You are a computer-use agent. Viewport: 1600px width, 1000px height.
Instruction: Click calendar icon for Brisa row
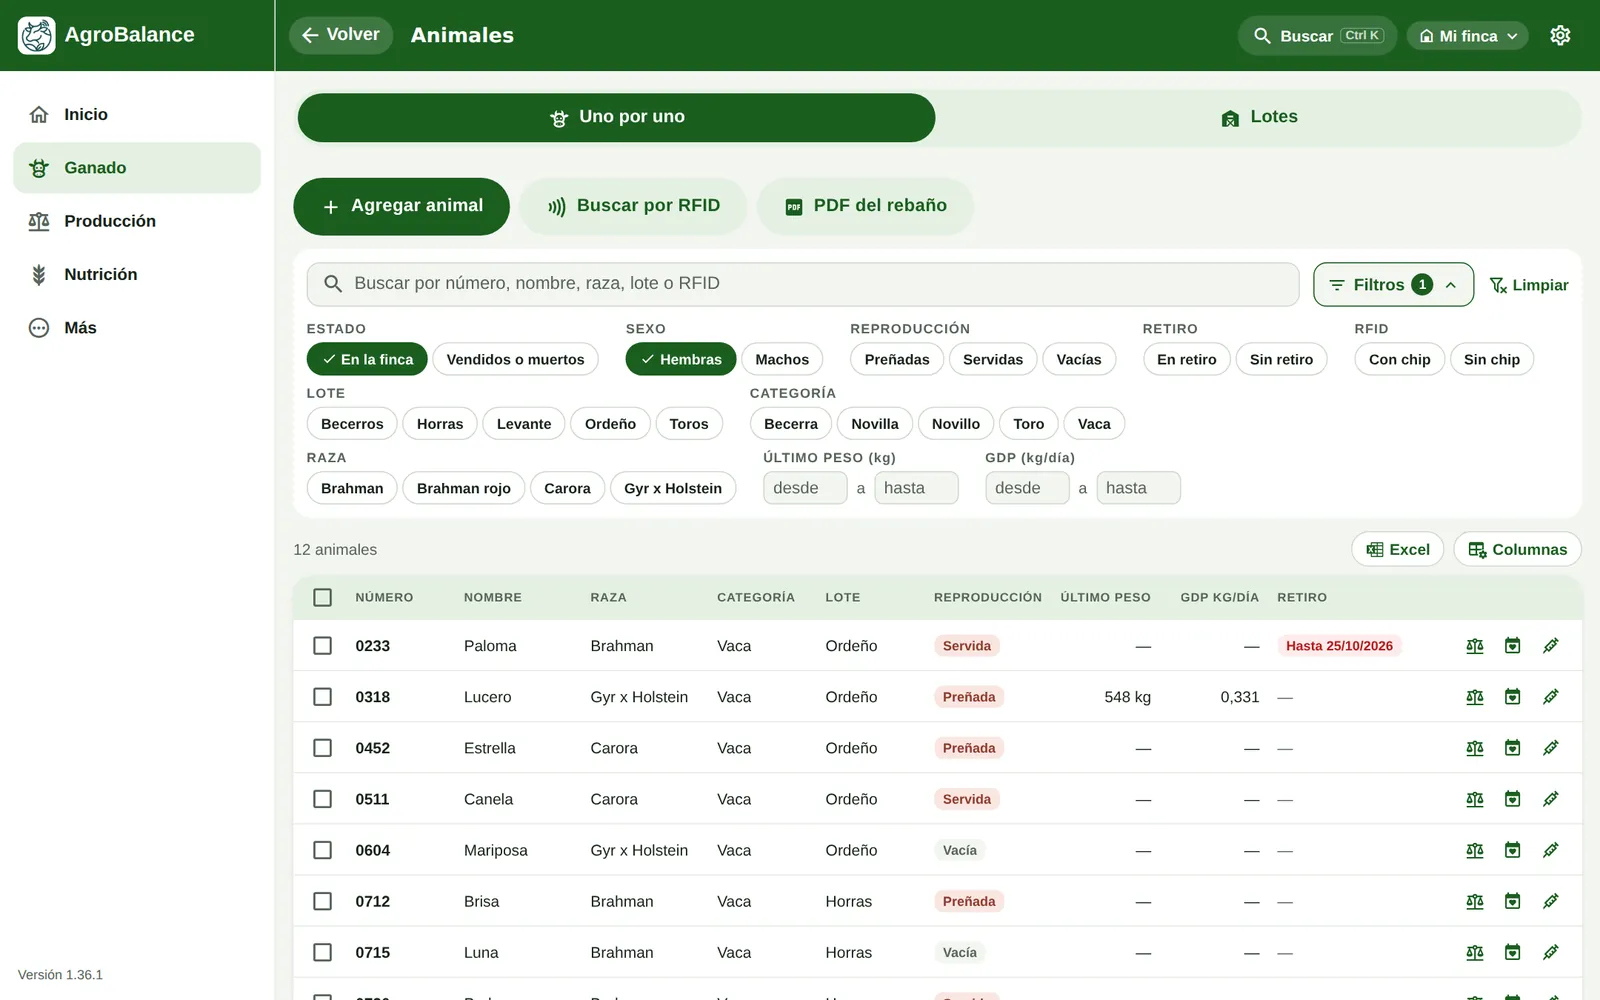tap(1513, 901)
